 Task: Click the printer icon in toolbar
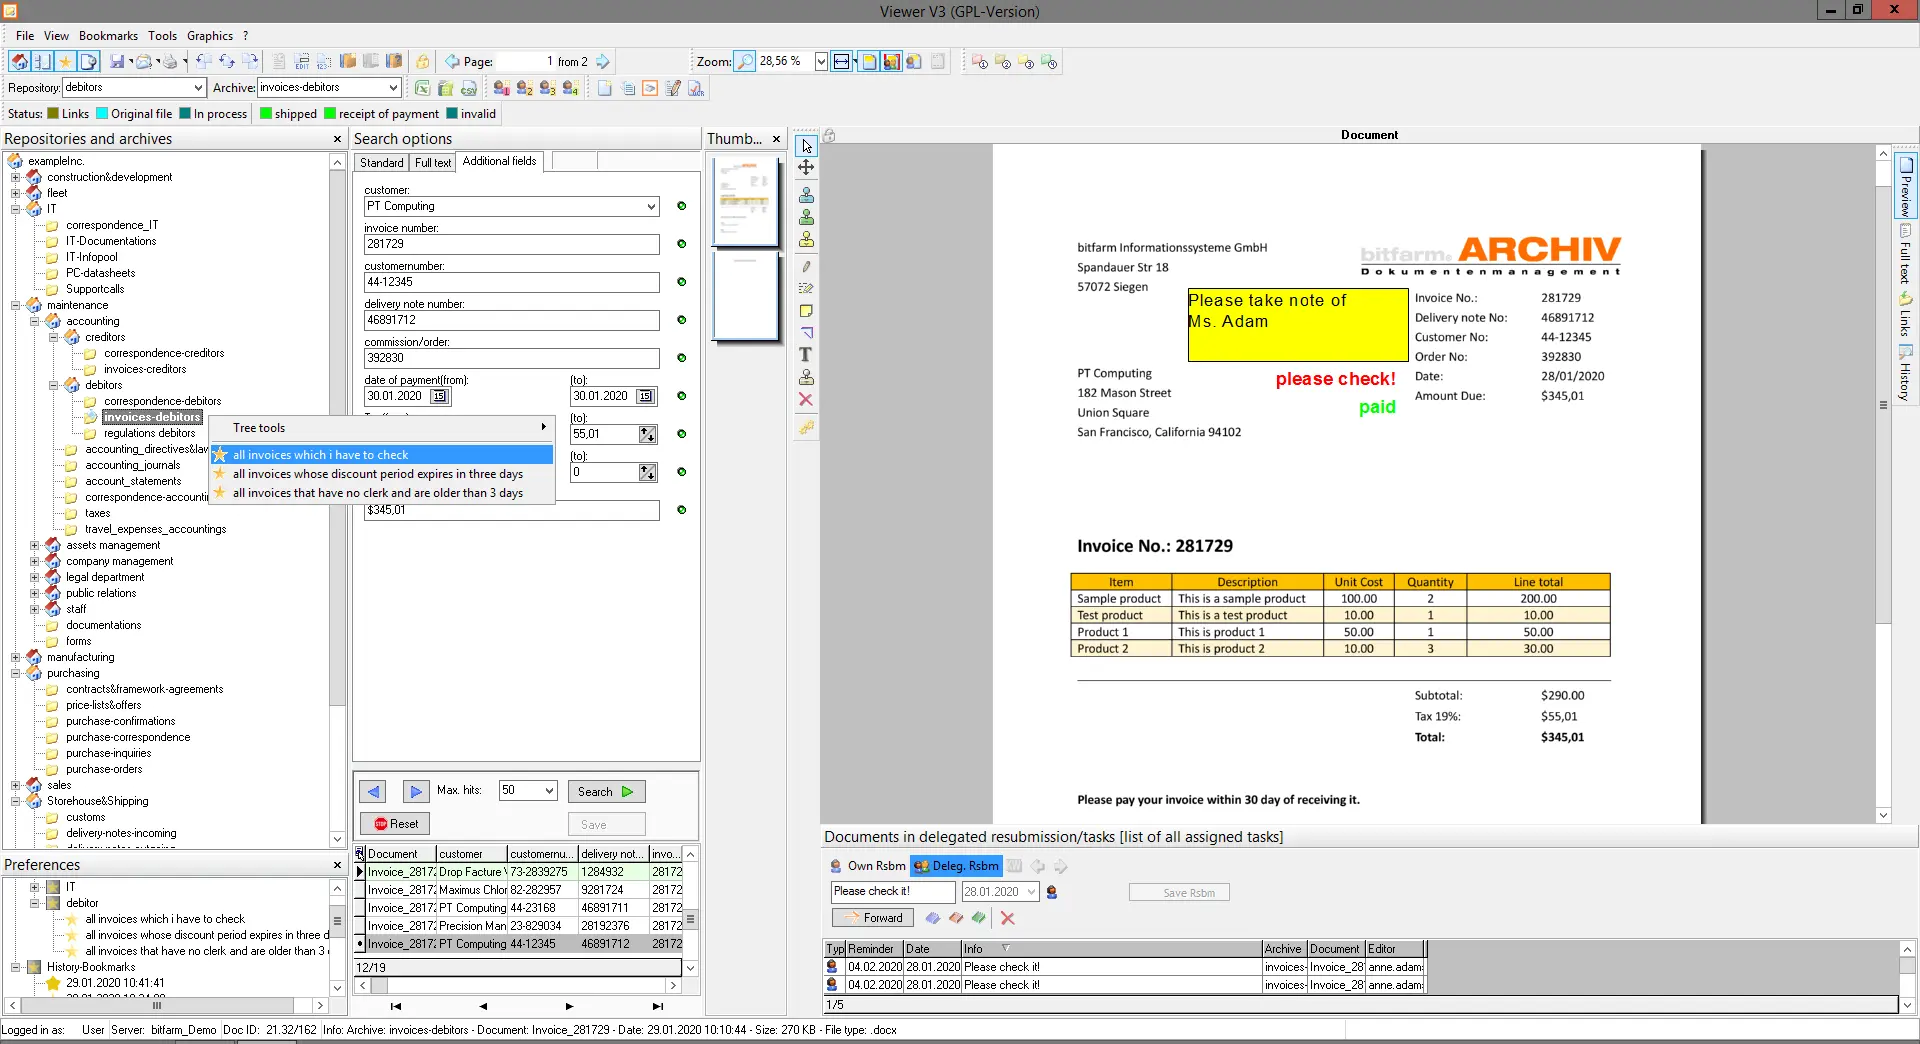(x=169, y=62)
